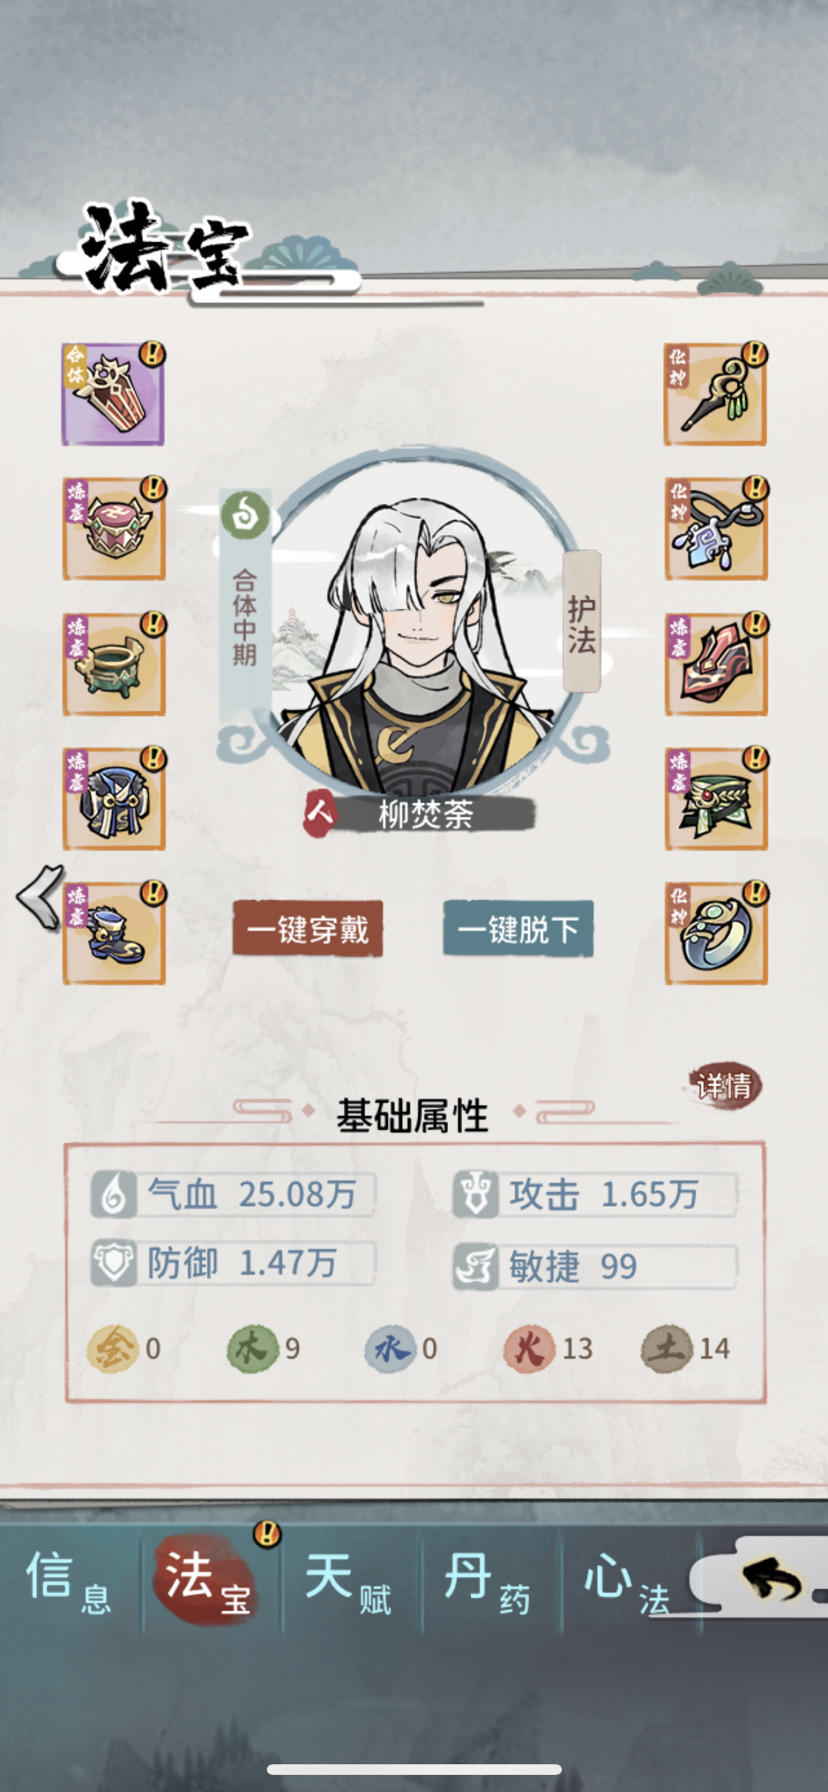The image size is (828, 1792).
Task: Open the 护法 guardian label
Action: [x=582, y=622]
